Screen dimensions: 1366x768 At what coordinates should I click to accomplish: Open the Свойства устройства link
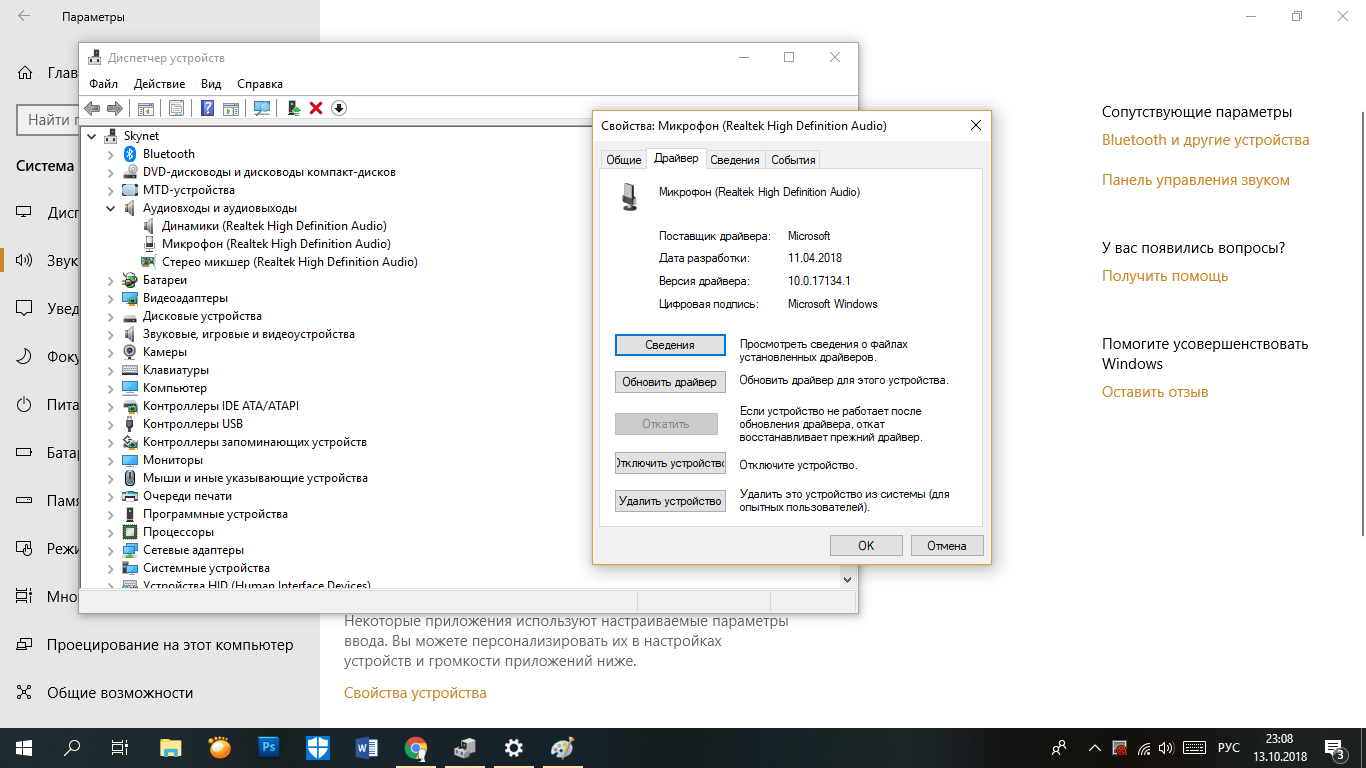tap(415, 693)
